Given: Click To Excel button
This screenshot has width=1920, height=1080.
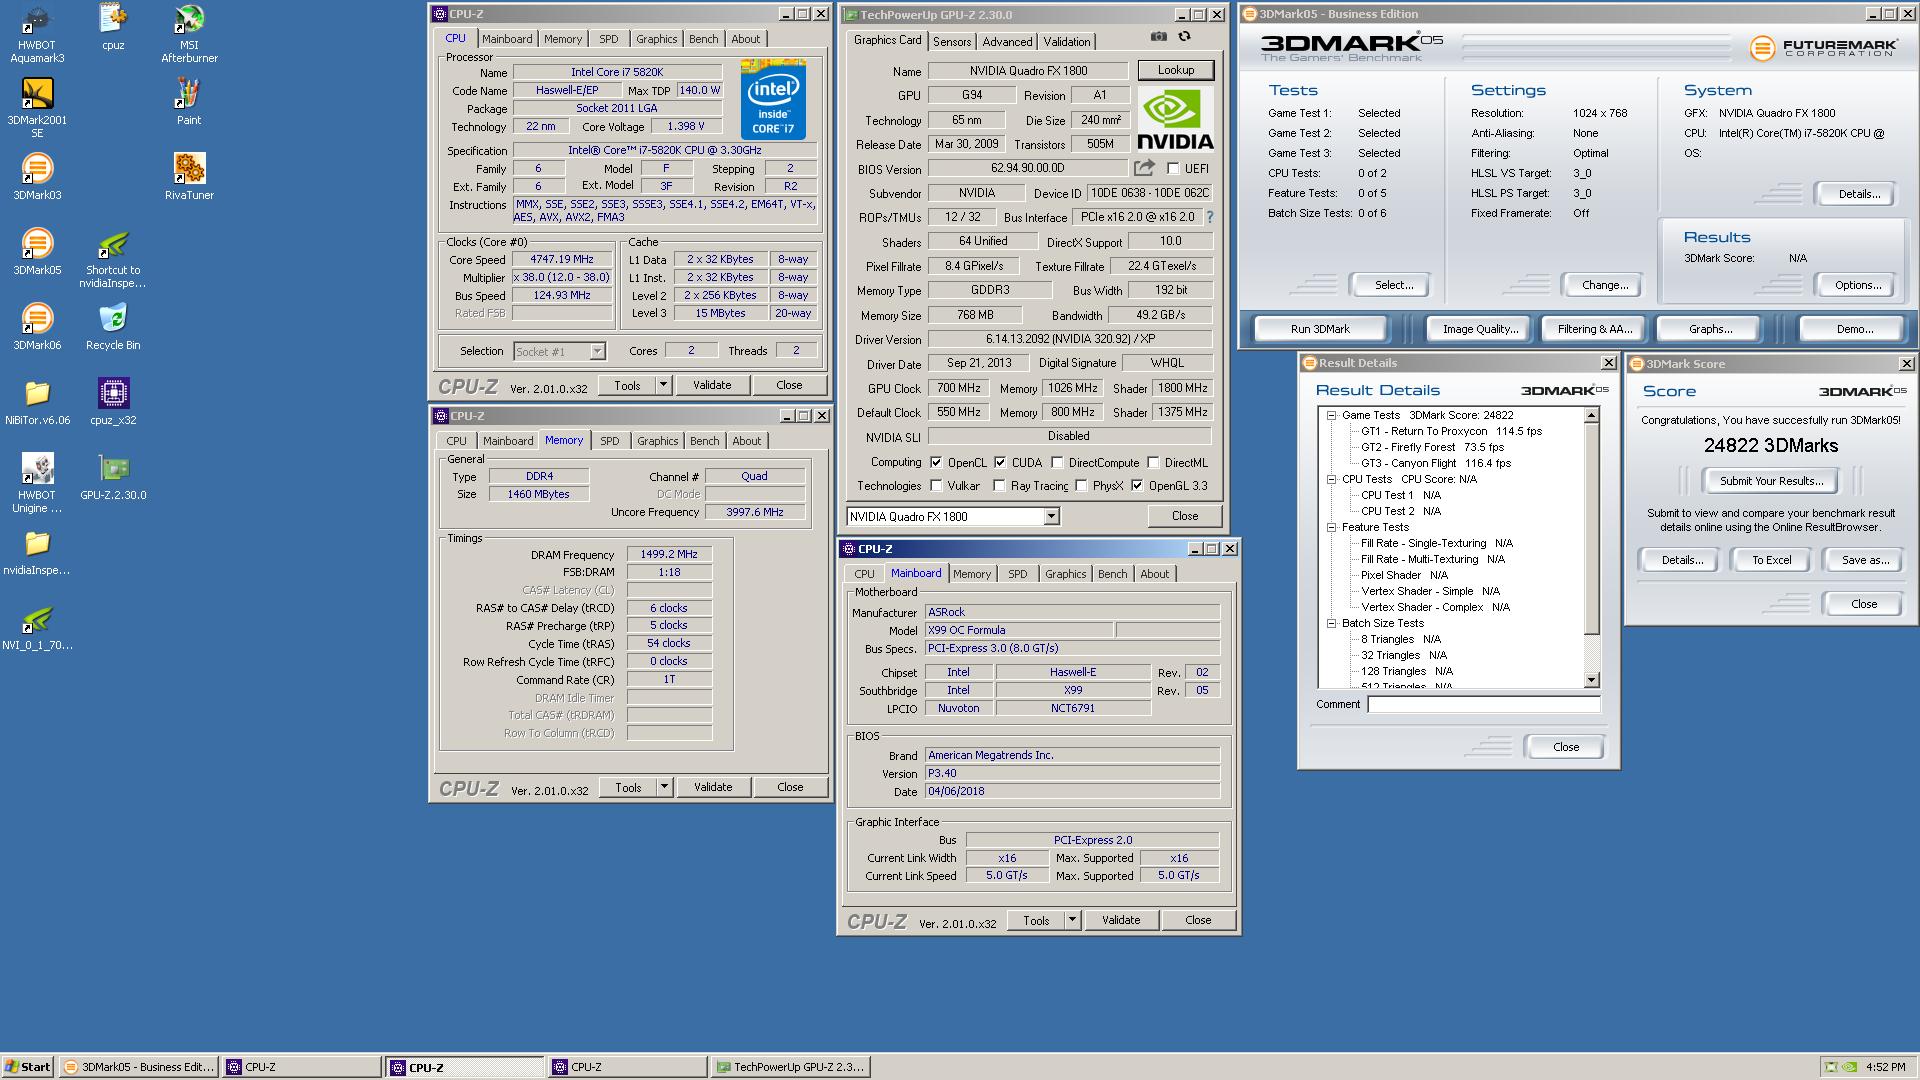Looking at the screenshot, I should (x=1771, y=560).
